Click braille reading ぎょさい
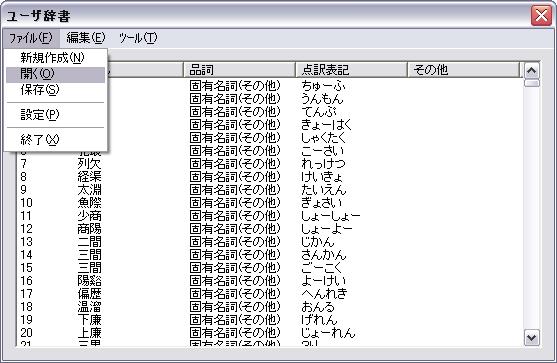This screenshot has height=363, width=557. pyautogui.click(x=321, y=203)
